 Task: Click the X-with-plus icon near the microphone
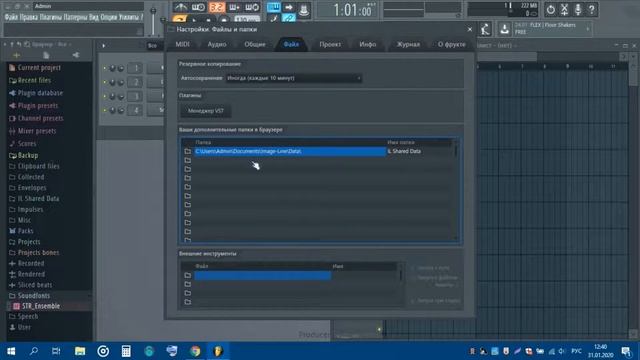click(x=564, y=9)
